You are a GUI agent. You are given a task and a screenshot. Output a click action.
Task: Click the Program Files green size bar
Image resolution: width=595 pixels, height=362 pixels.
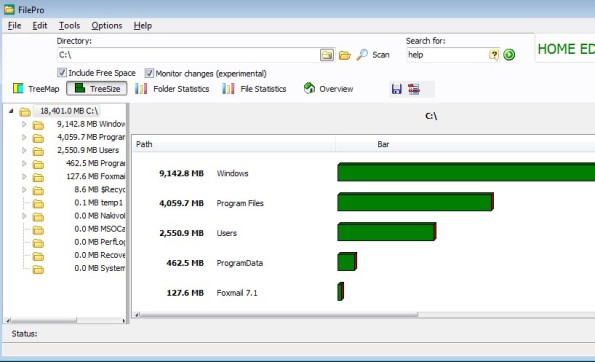(x=416, y=201)
